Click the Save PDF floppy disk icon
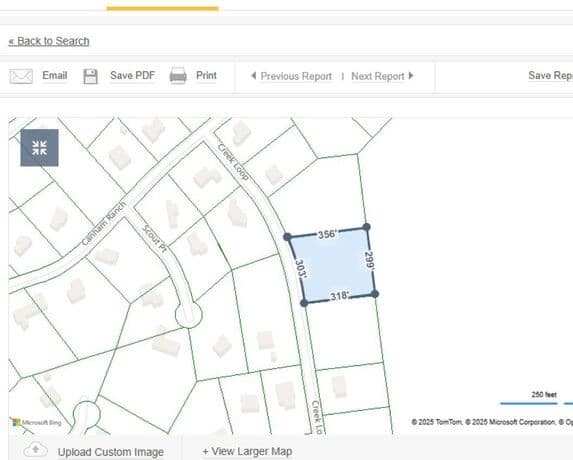The height and width of the screenshot is (460, 573). (90, 76)
